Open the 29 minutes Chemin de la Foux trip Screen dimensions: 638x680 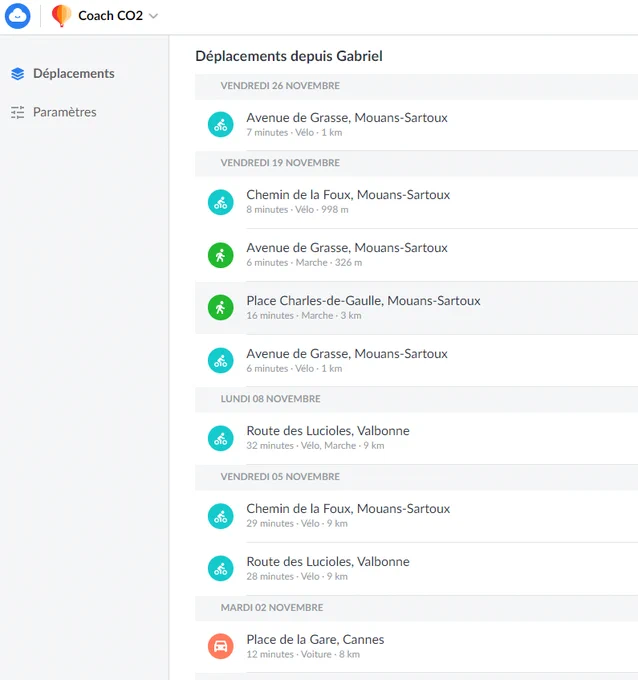pyautogui.click(x=416, y=516)
